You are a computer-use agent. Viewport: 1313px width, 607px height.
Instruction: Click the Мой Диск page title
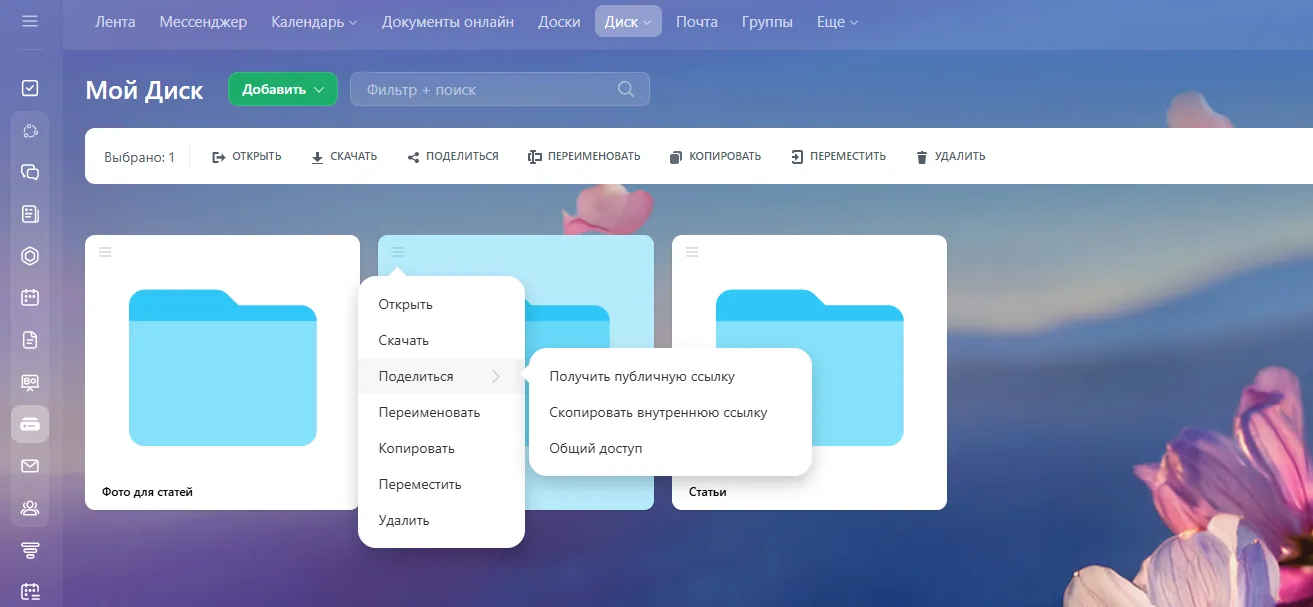coord(144,90)
